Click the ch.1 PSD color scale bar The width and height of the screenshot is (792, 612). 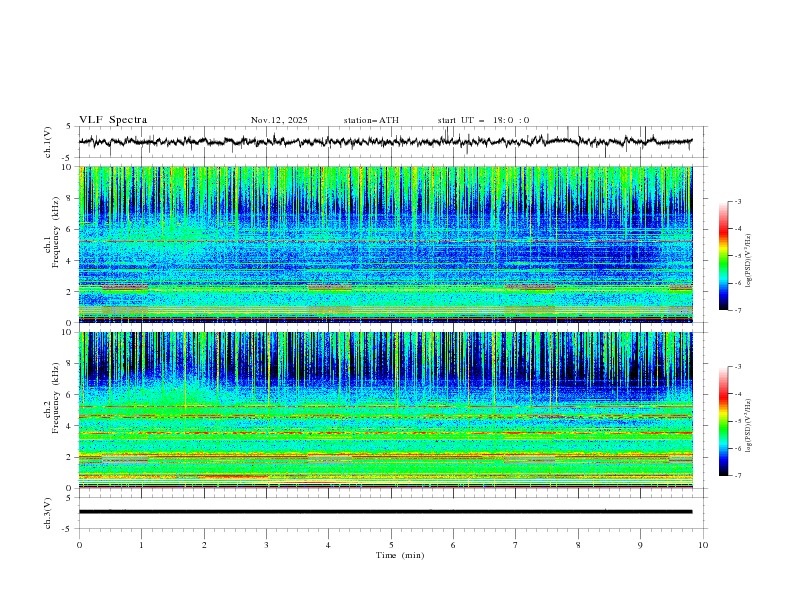coord(723,255)
